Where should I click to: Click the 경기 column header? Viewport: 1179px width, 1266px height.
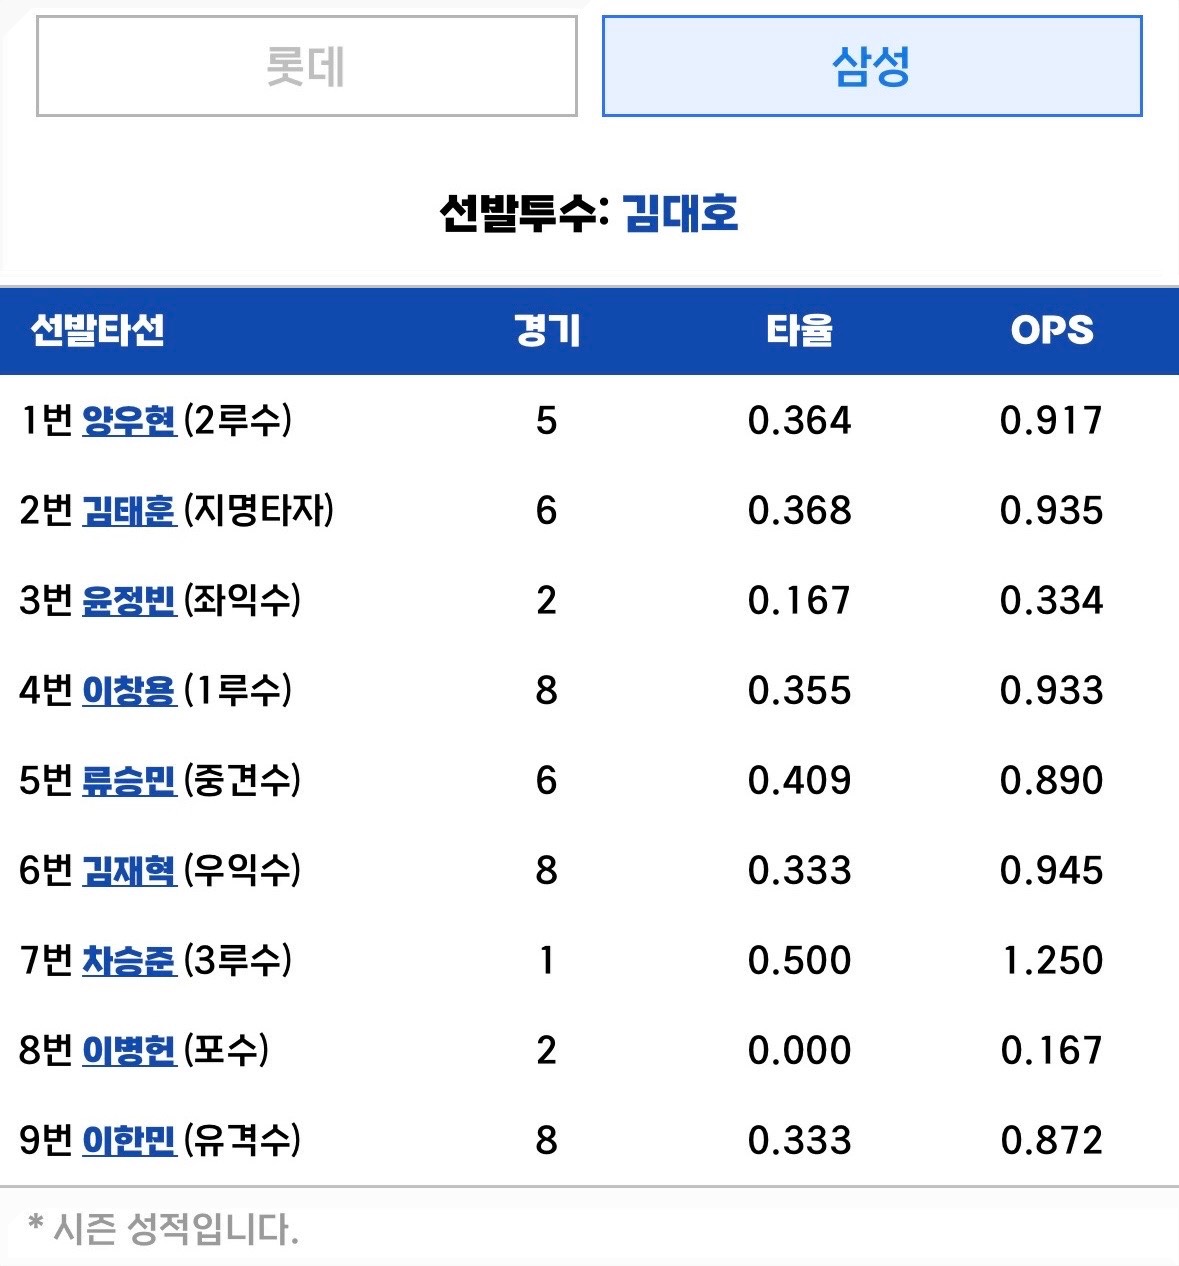click(546, 330)
